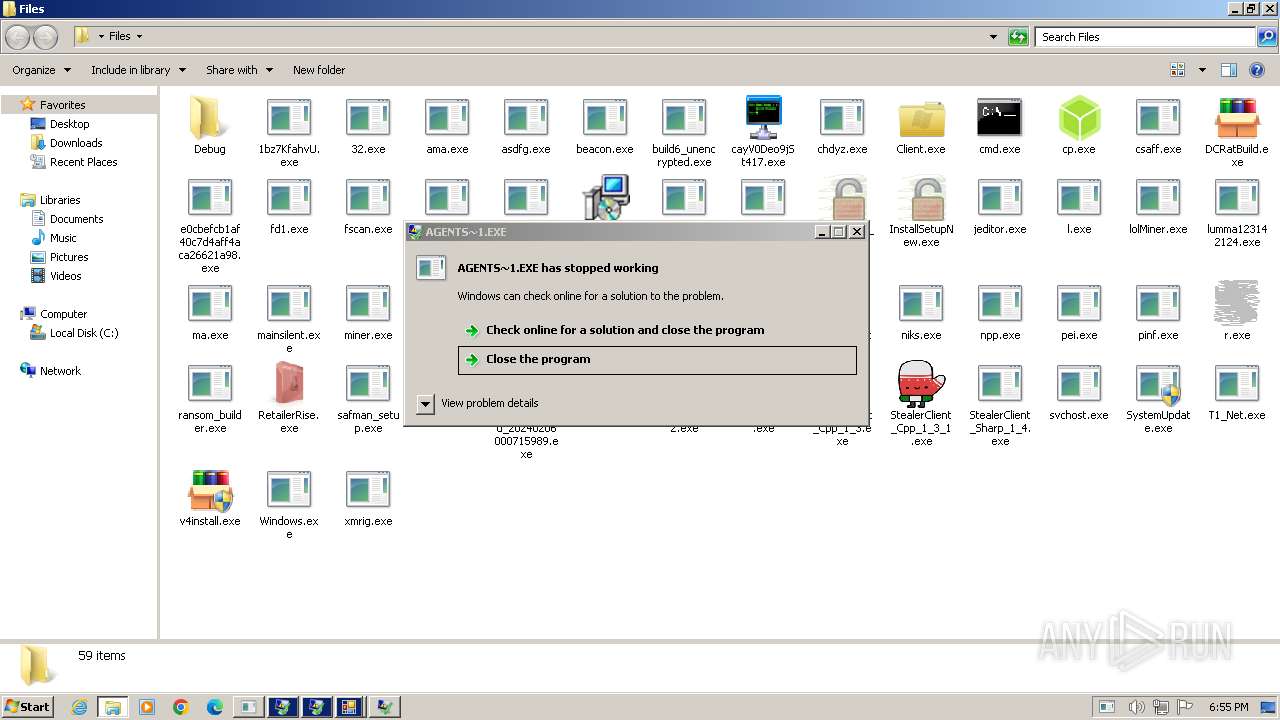Screen dimensions: 1280x720
Task: Open Recent Places in navigation pane
Action: tap(83, 162)
